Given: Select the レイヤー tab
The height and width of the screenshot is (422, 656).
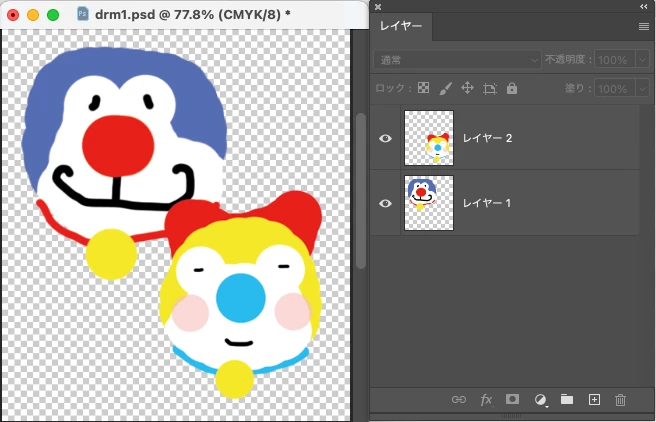Looking at the screenshot, I should point(401,26).
